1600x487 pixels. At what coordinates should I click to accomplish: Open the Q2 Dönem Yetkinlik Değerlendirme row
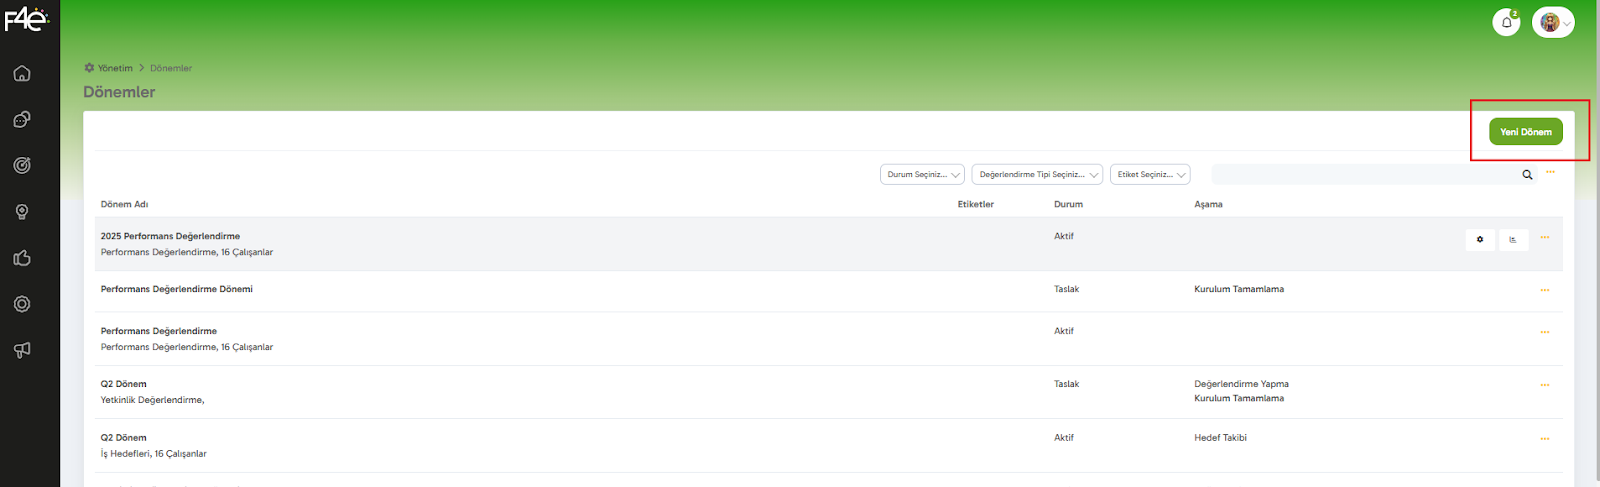click(124, 384)
